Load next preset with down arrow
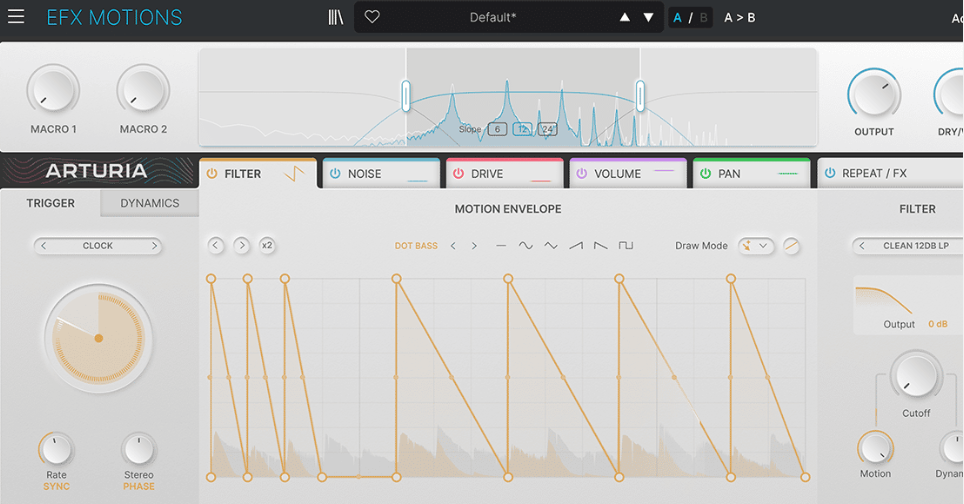This screenshot has height=504, width=964. pyautogui.click(x=649, y=17)
